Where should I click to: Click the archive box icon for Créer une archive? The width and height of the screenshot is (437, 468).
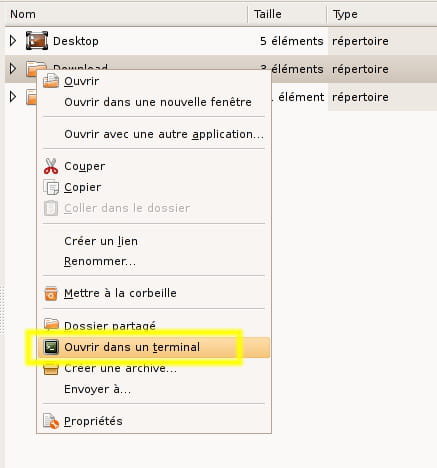coord(51,369)
